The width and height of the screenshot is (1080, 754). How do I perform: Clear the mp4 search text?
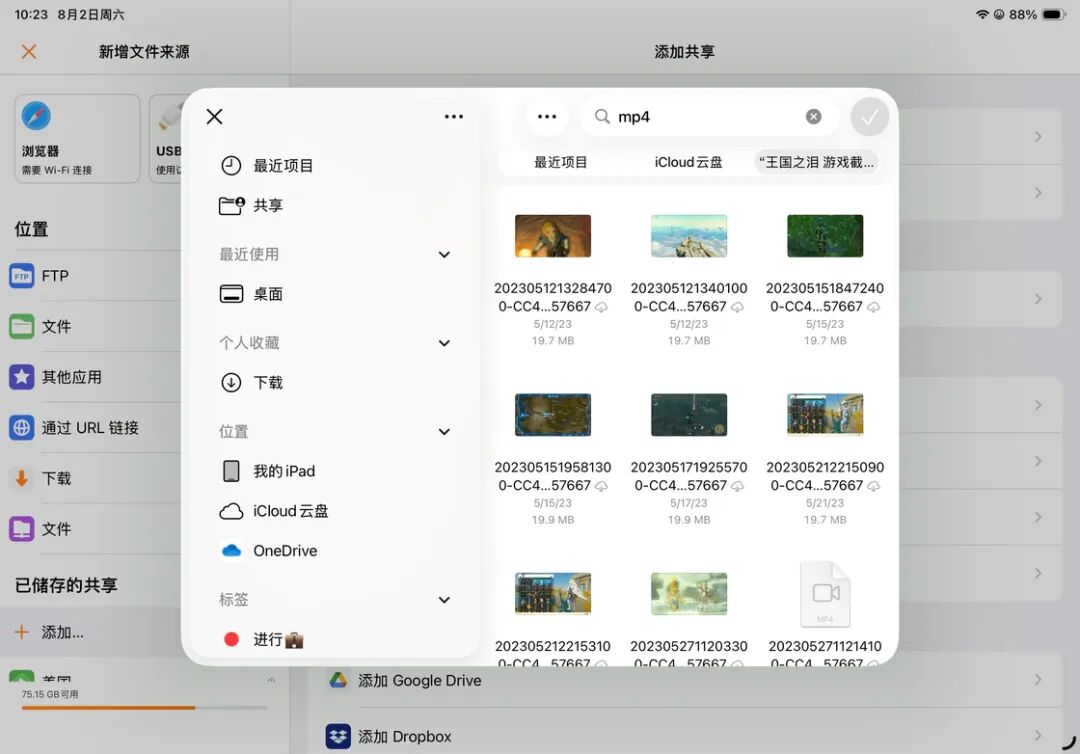point(813,116)
